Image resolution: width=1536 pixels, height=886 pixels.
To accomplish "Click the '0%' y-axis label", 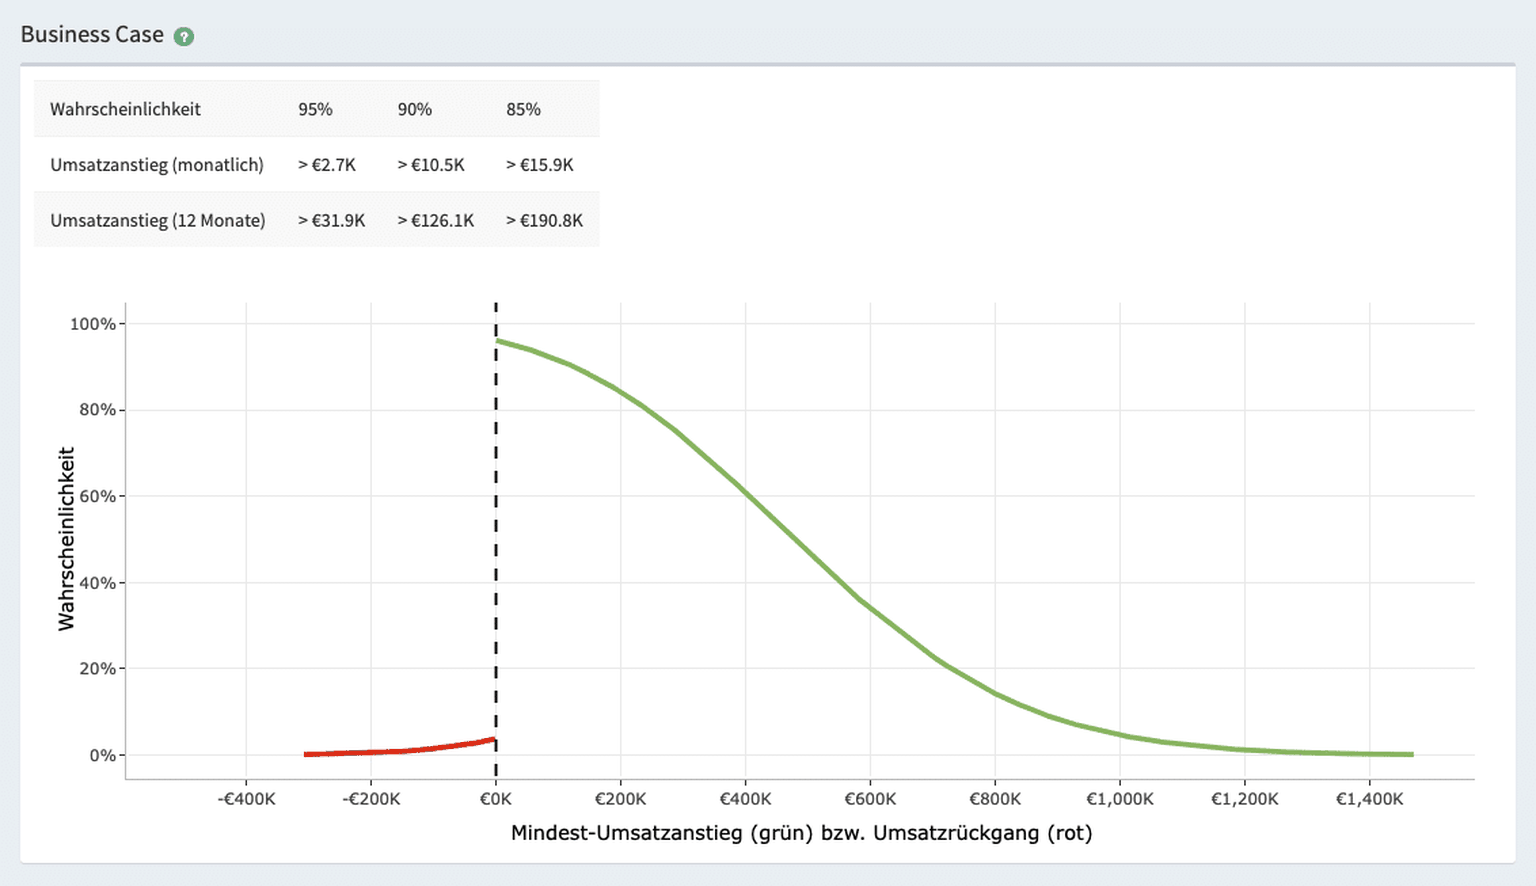I will [103, 755].
